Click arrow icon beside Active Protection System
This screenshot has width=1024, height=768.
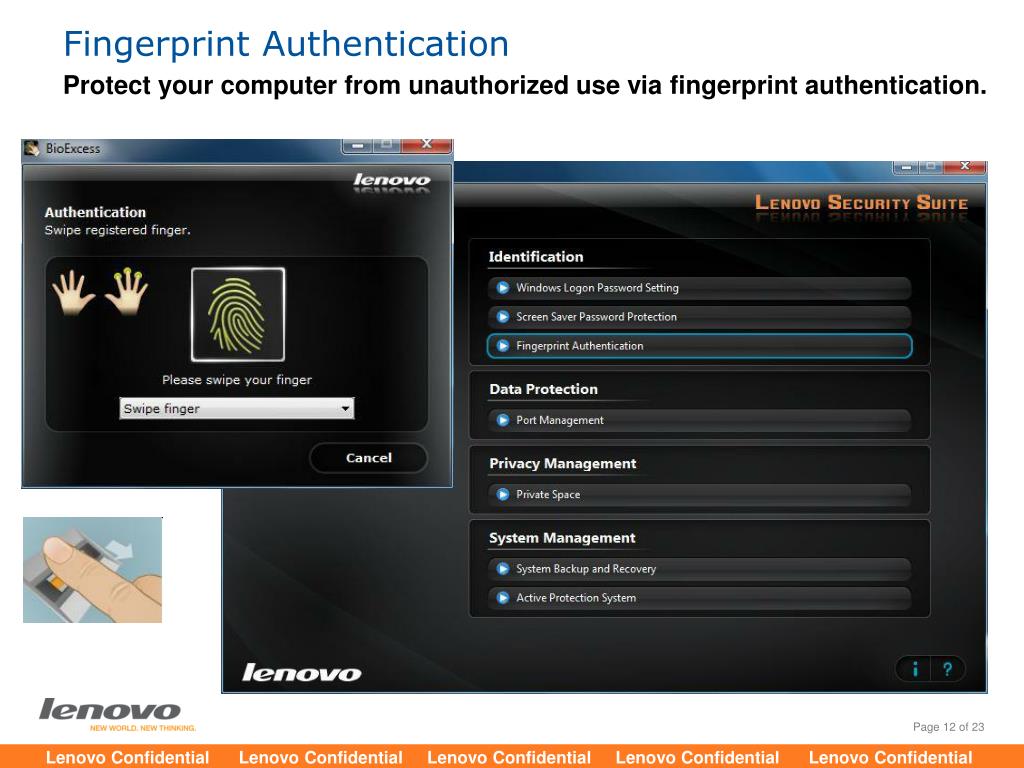[x=503, y=598]
